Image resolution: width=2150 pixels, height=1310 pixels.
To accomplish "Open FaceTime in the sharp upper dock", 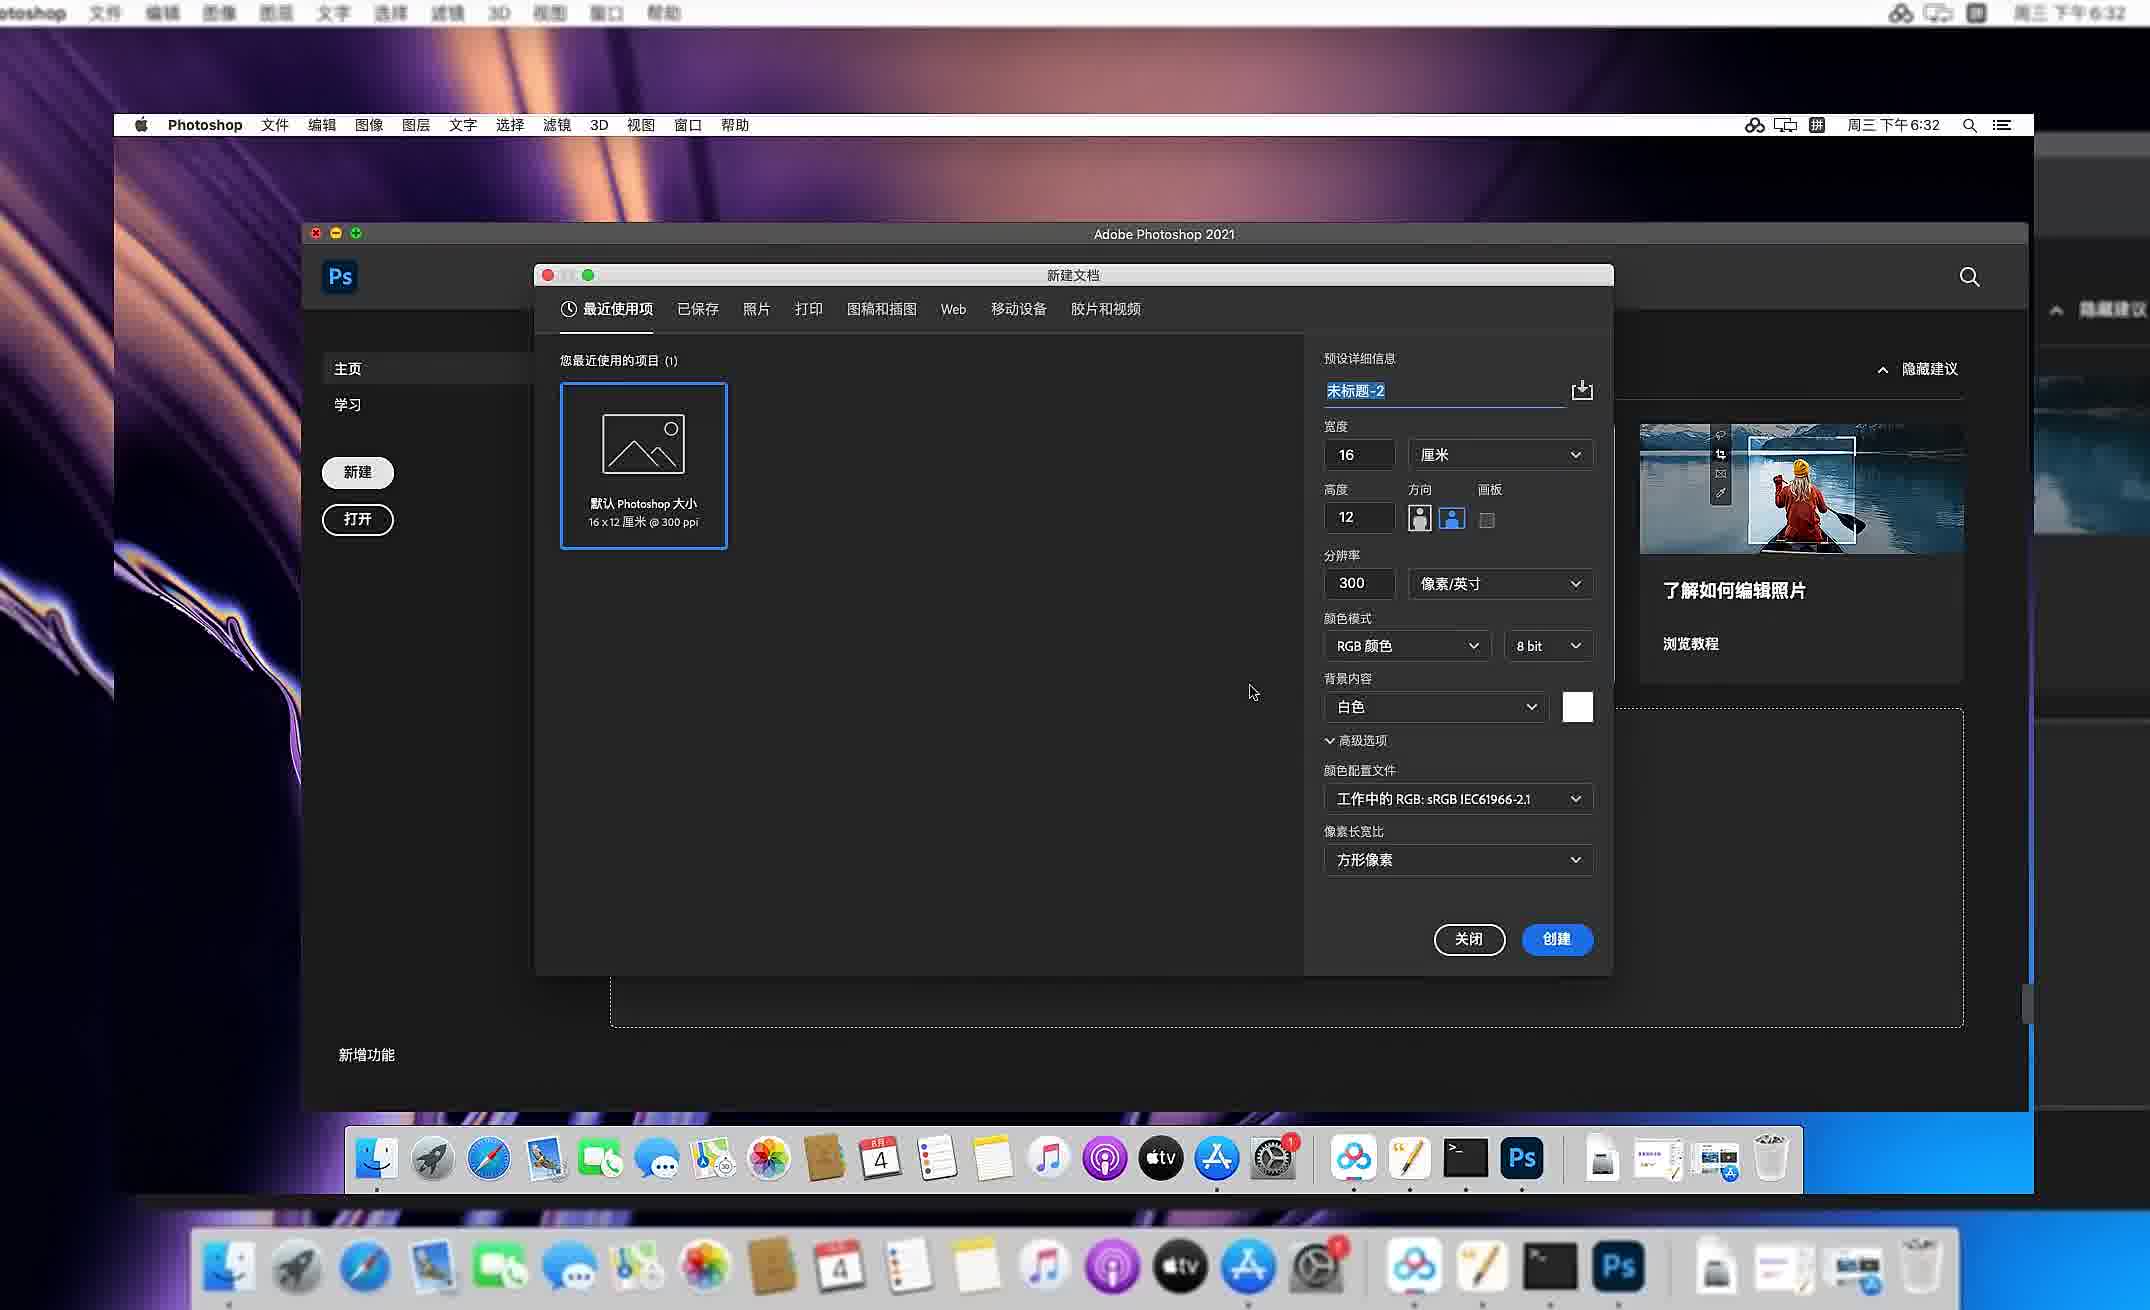I will coord(601,1158).
